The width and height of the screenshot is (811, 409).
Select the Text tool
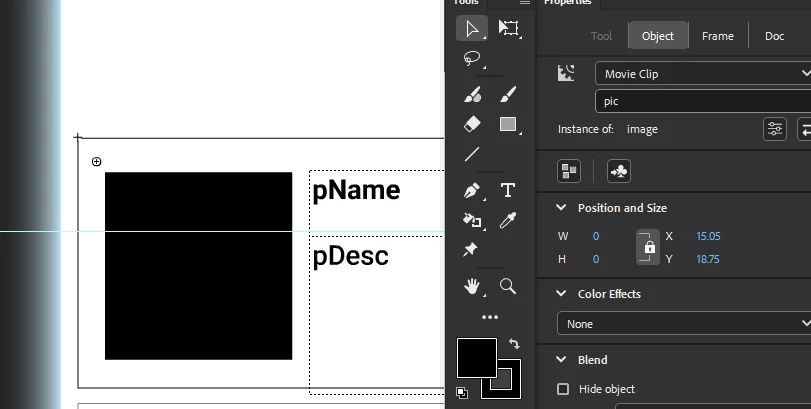(x=508, y=191)
